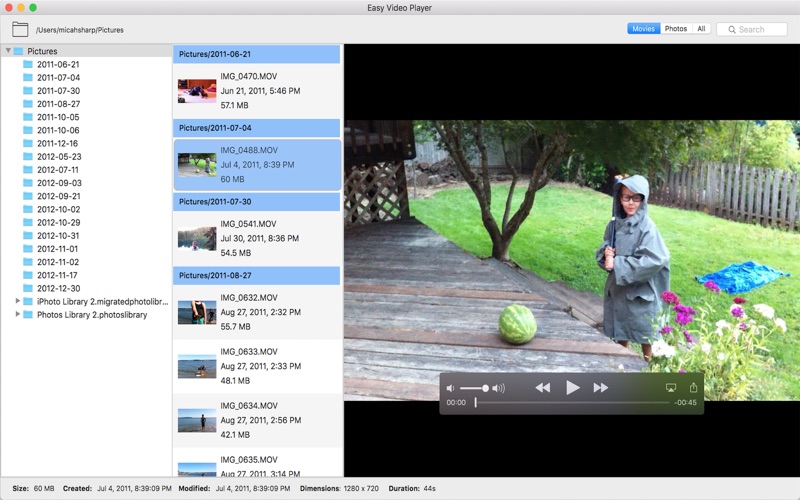Viewport: 800px width, 500px height.
Task: Select Photos Library 2.photoslibrary item
Action: pyautogui.click(x=86, y=315)
